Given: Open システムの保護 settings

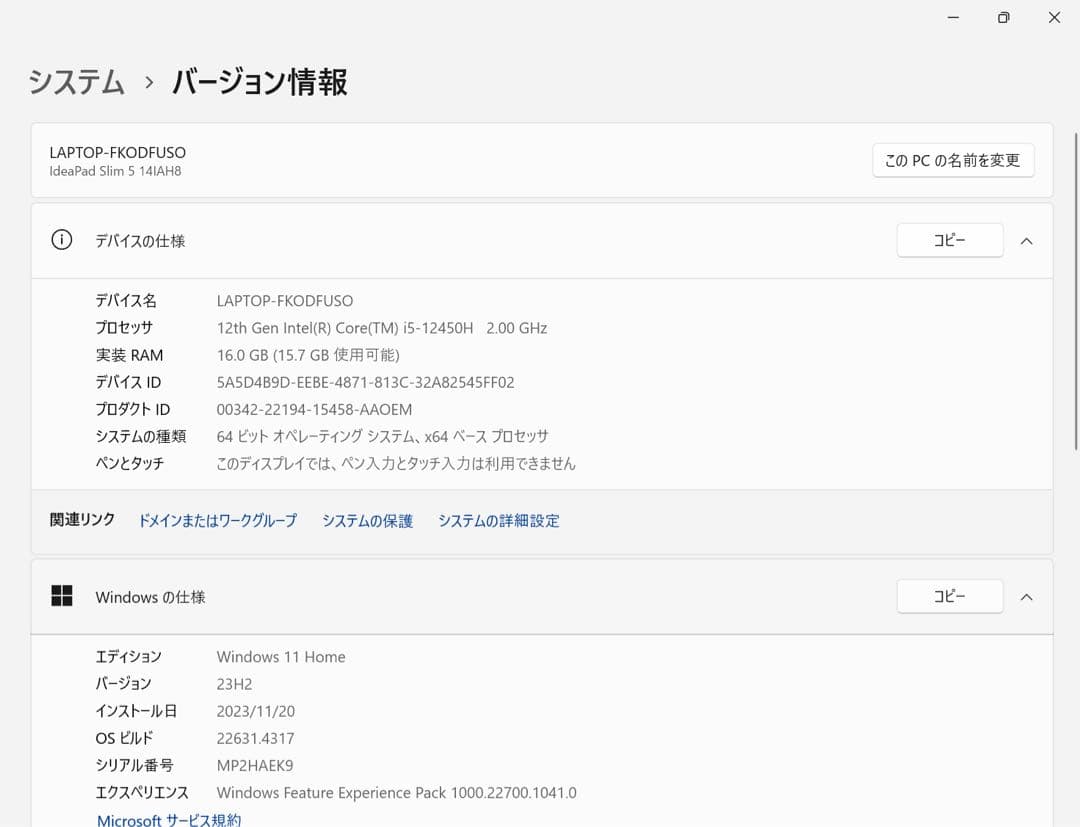Looking at the screenshot, I should pyautogui.click(x=367, y=520).
